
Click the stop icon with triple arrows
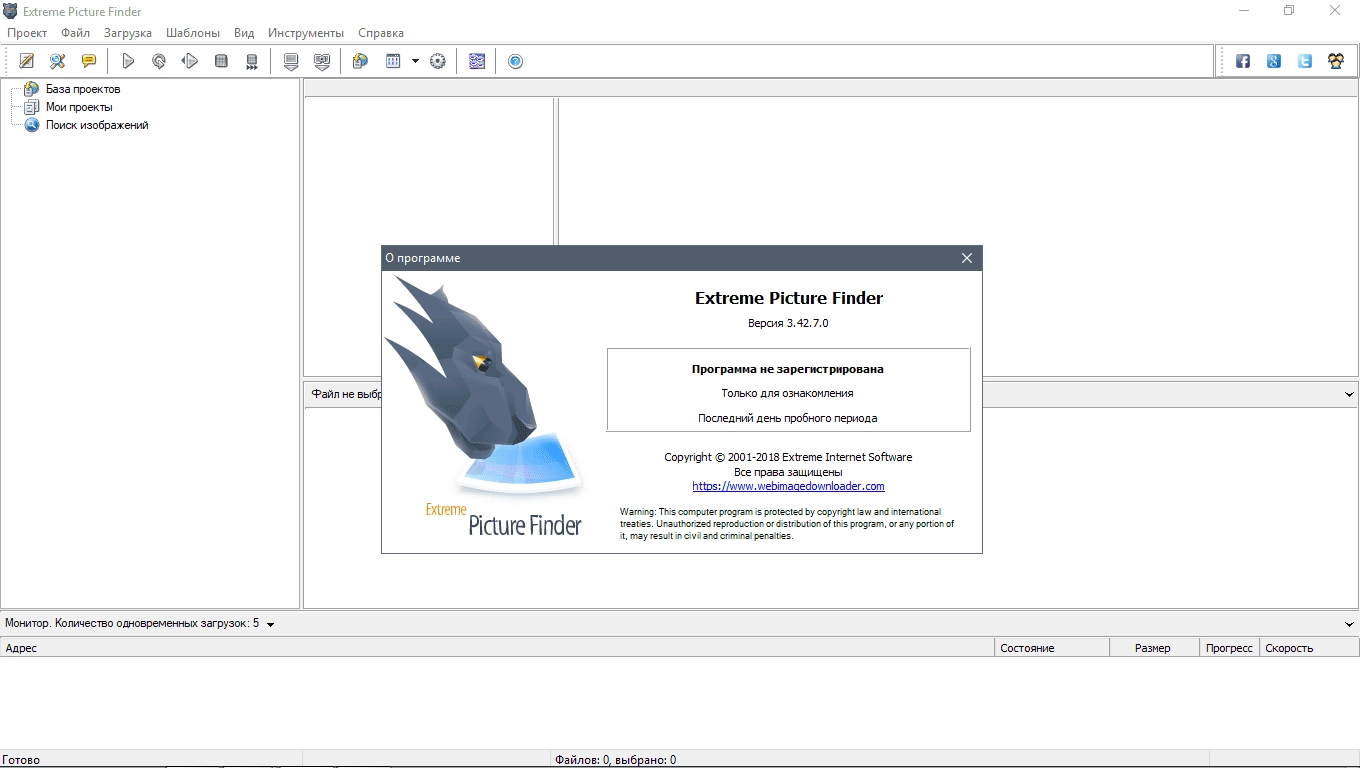(x=252, y=61)
